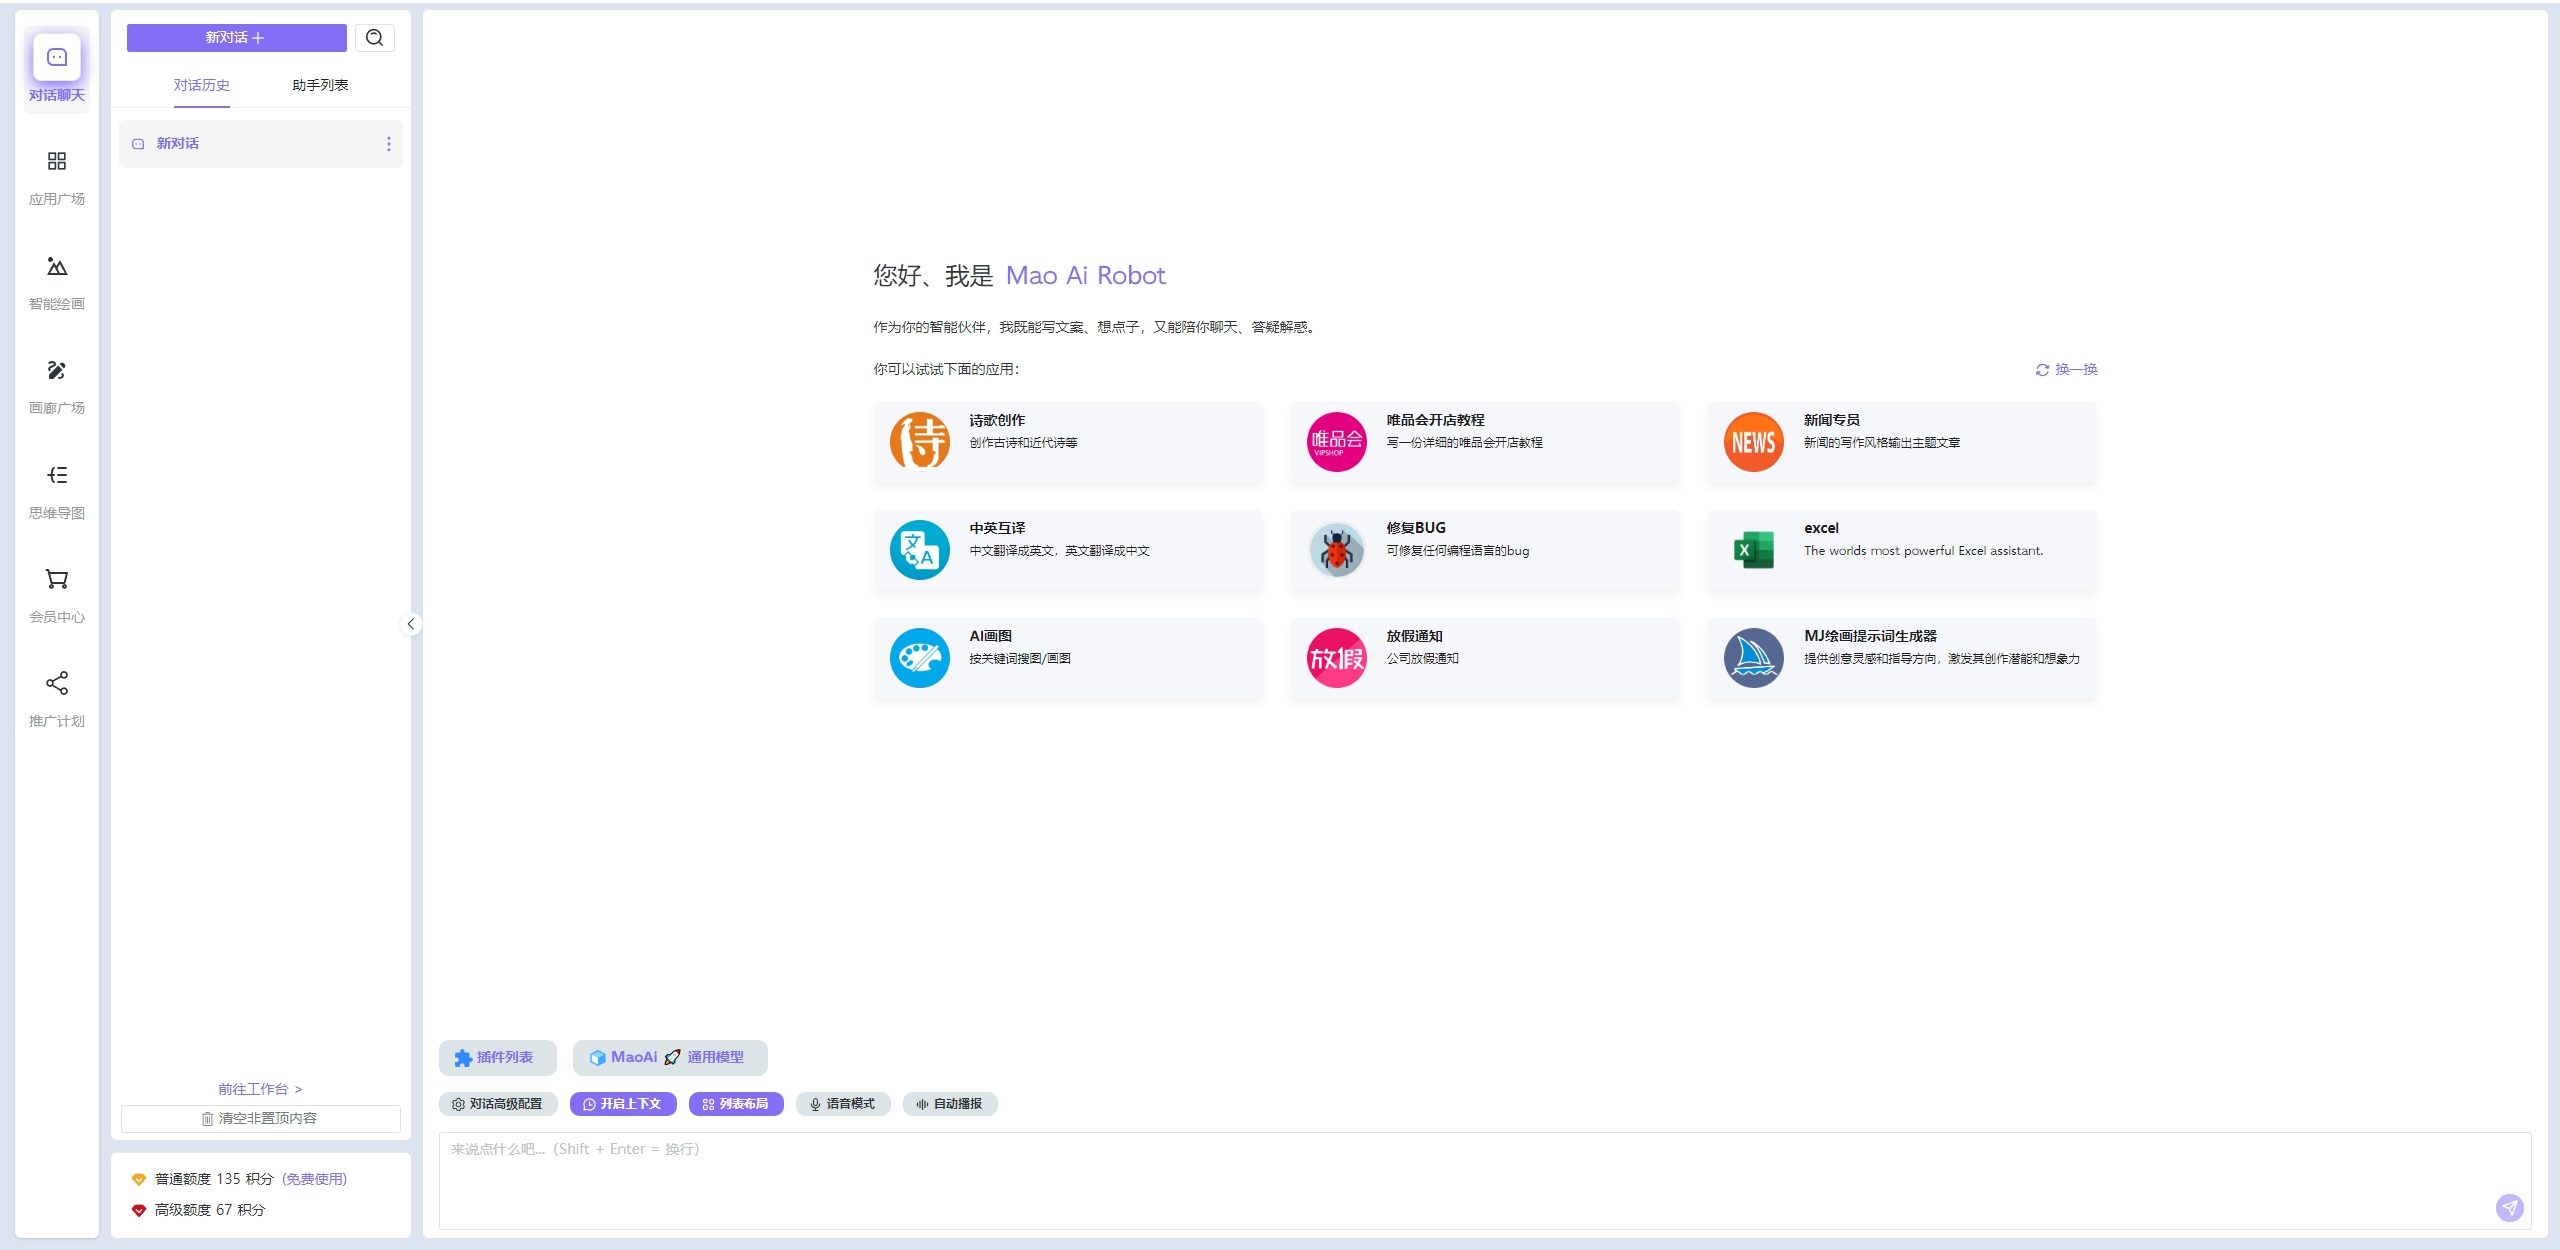Follow the 前往工作台 link
Screen dimensions: 2560x1250
[x=260, y=1089]
